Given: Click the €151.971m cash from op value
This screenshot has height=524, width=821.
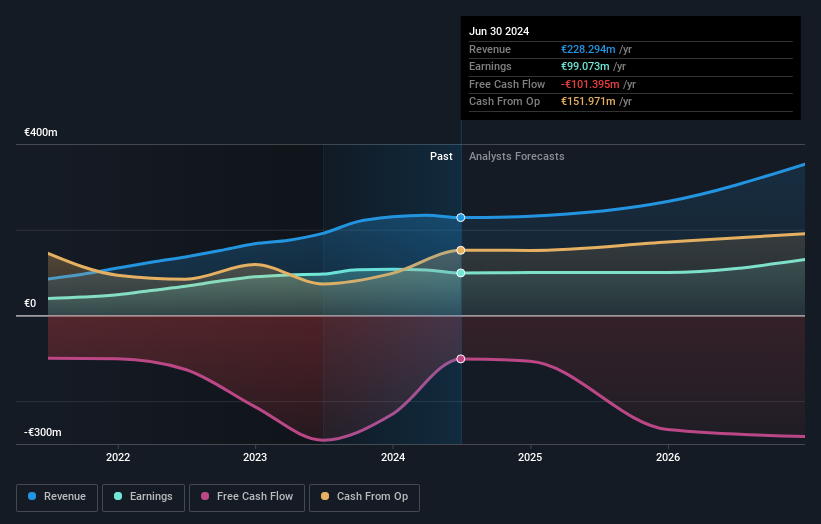Looking at the screenshot, I should pyautogui.click(x=588, y=102).
